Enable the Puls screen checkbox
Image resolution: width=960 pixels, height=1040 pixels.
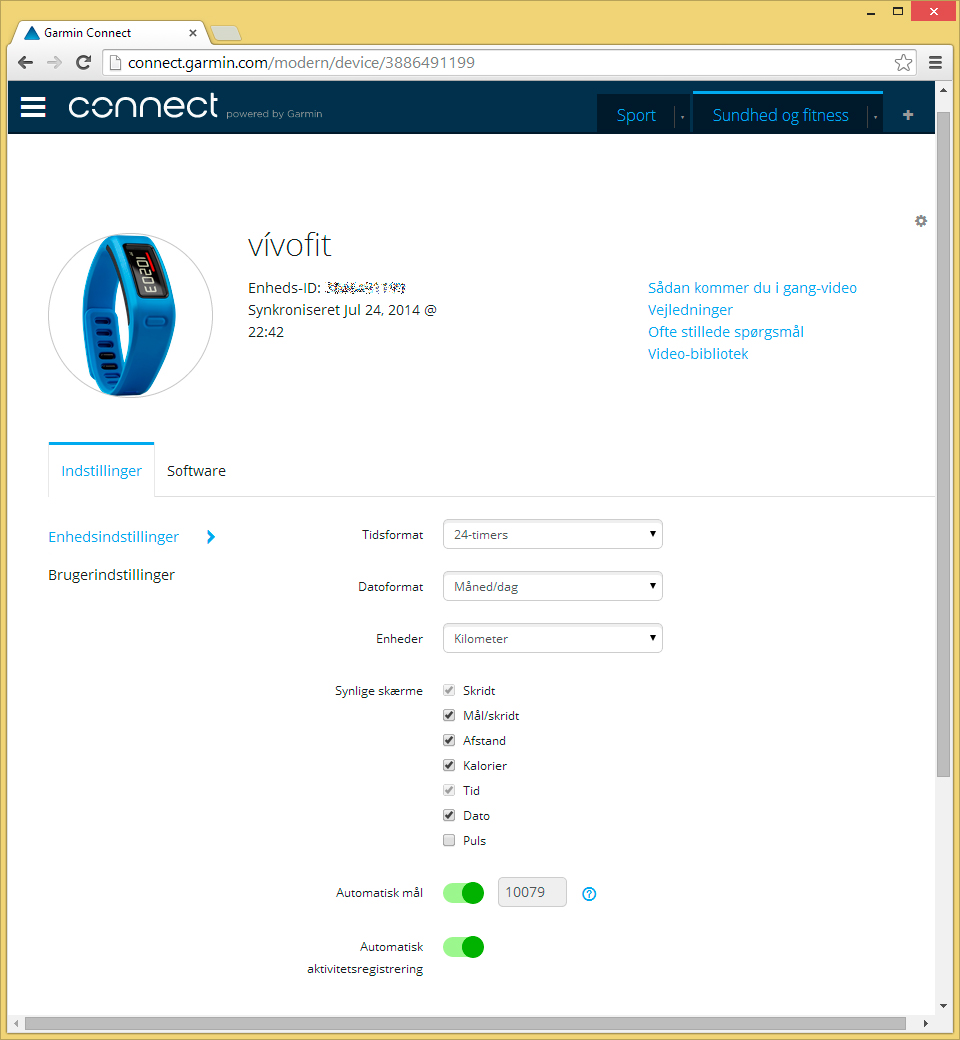[x=449, y=840]
